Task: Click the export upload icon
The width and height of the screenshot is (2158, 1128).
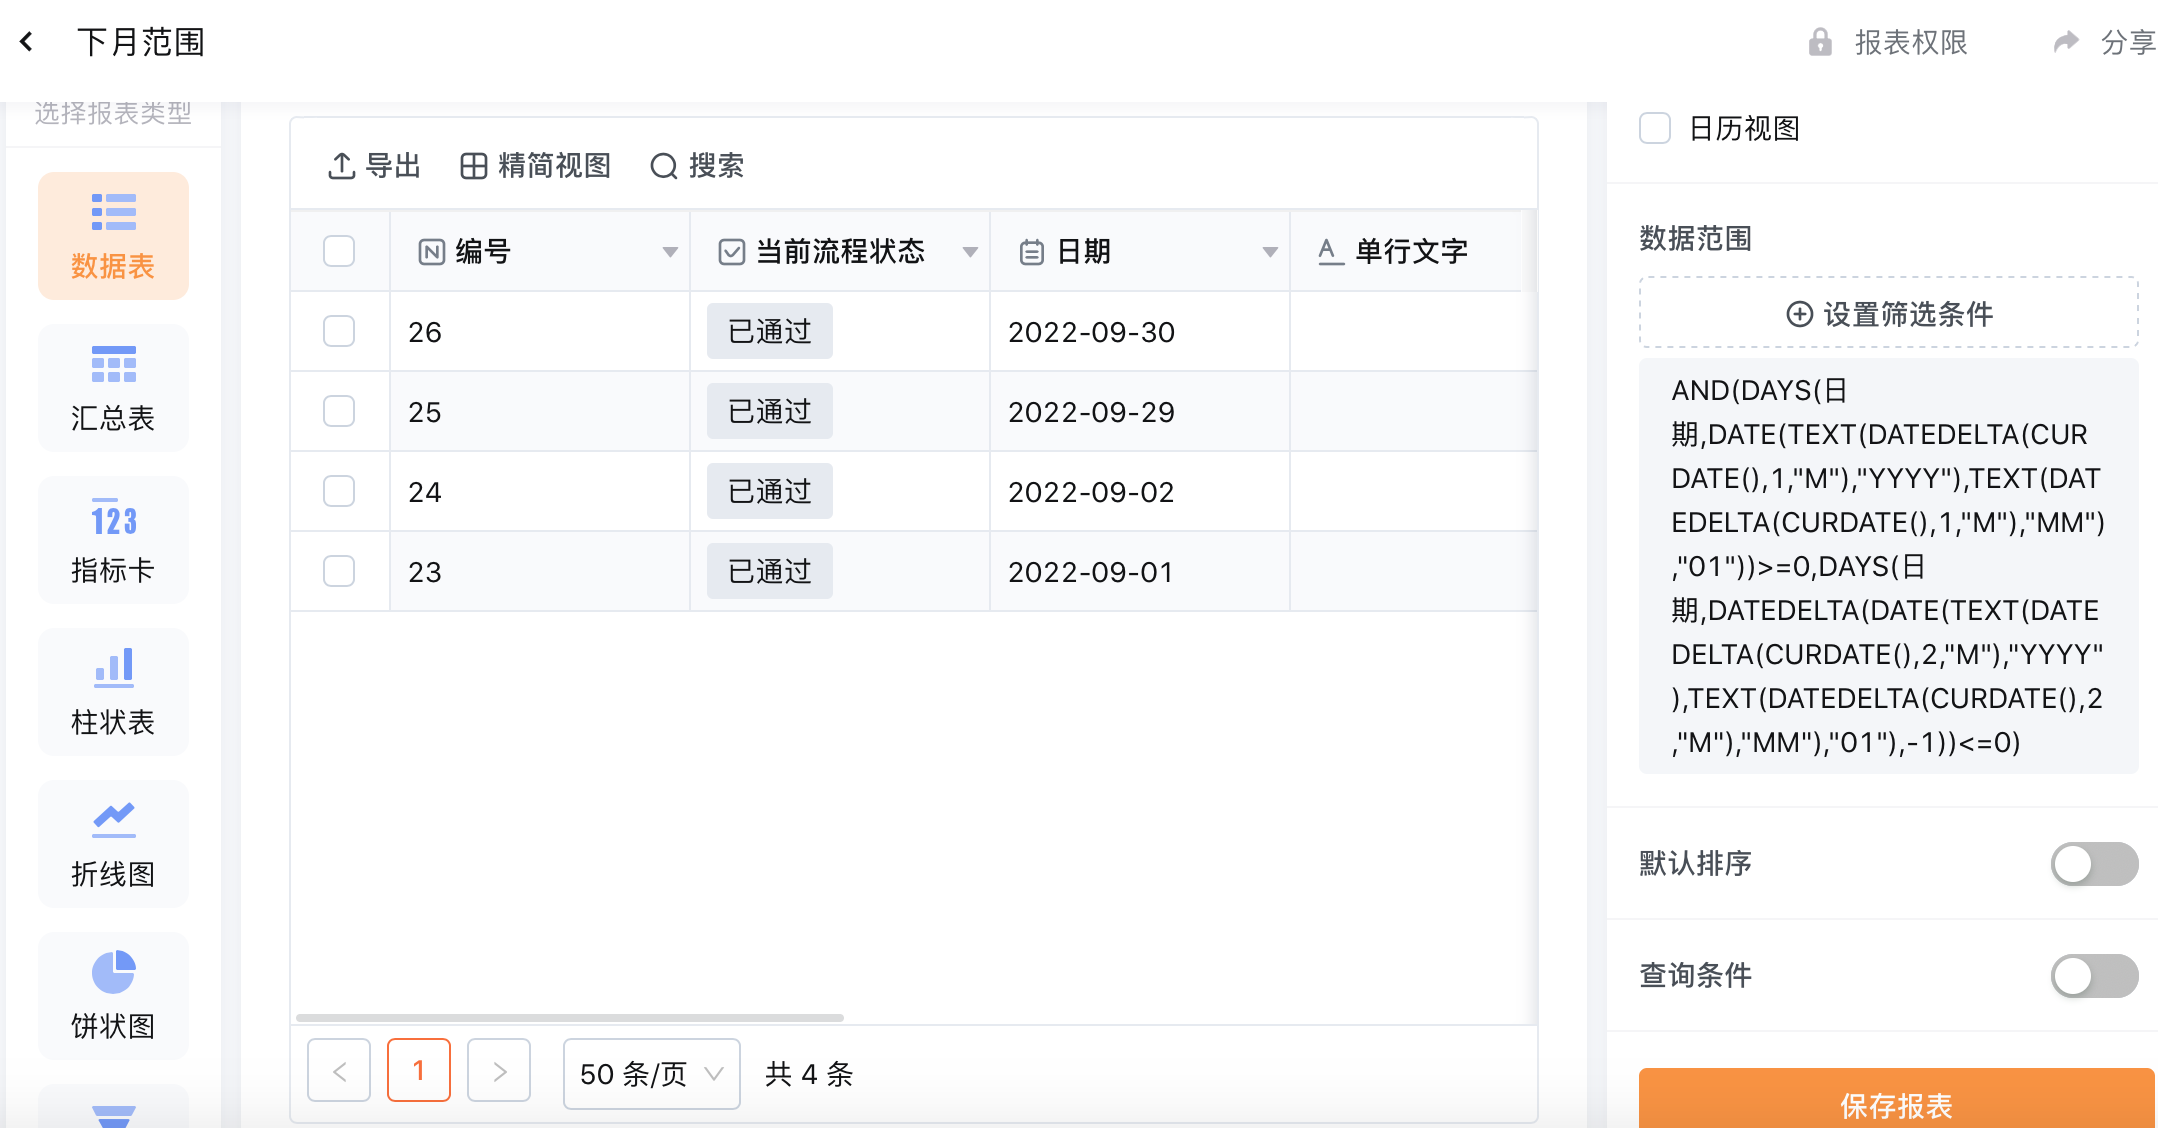Action: pyautogui.click(x=341, y=166)
